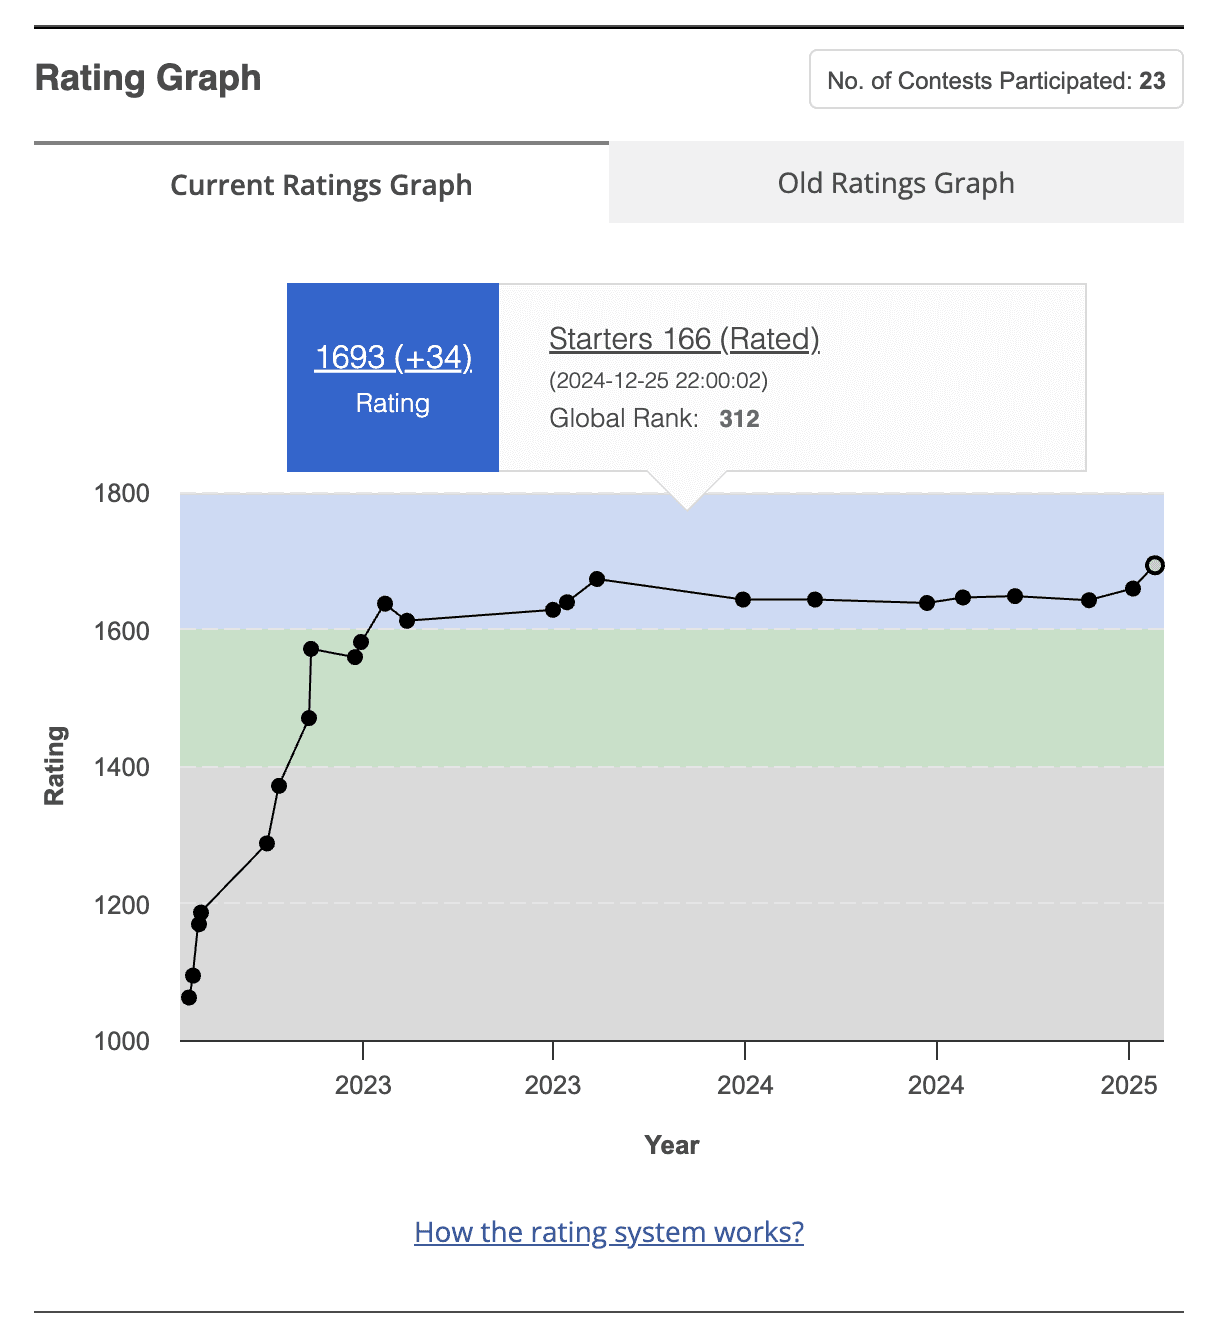The image size is (1218, 1328).
Task: Open the Old Ratings Graph tab
Action: [896, 183]
